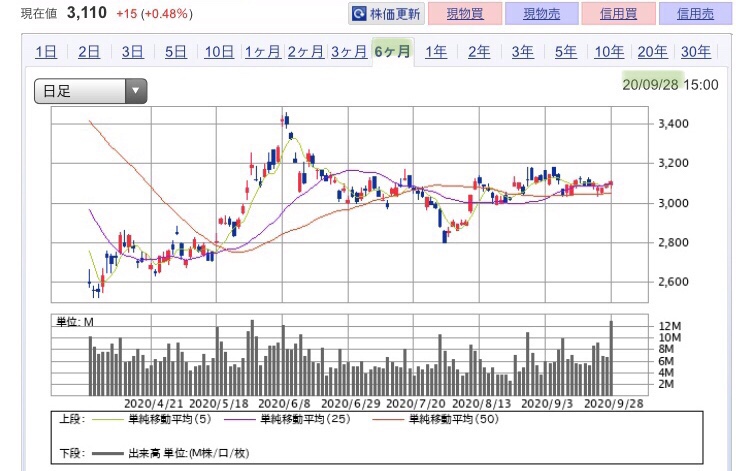Switch chart to 3ヶ月 period
736x471 pixels.
[349, 52]
